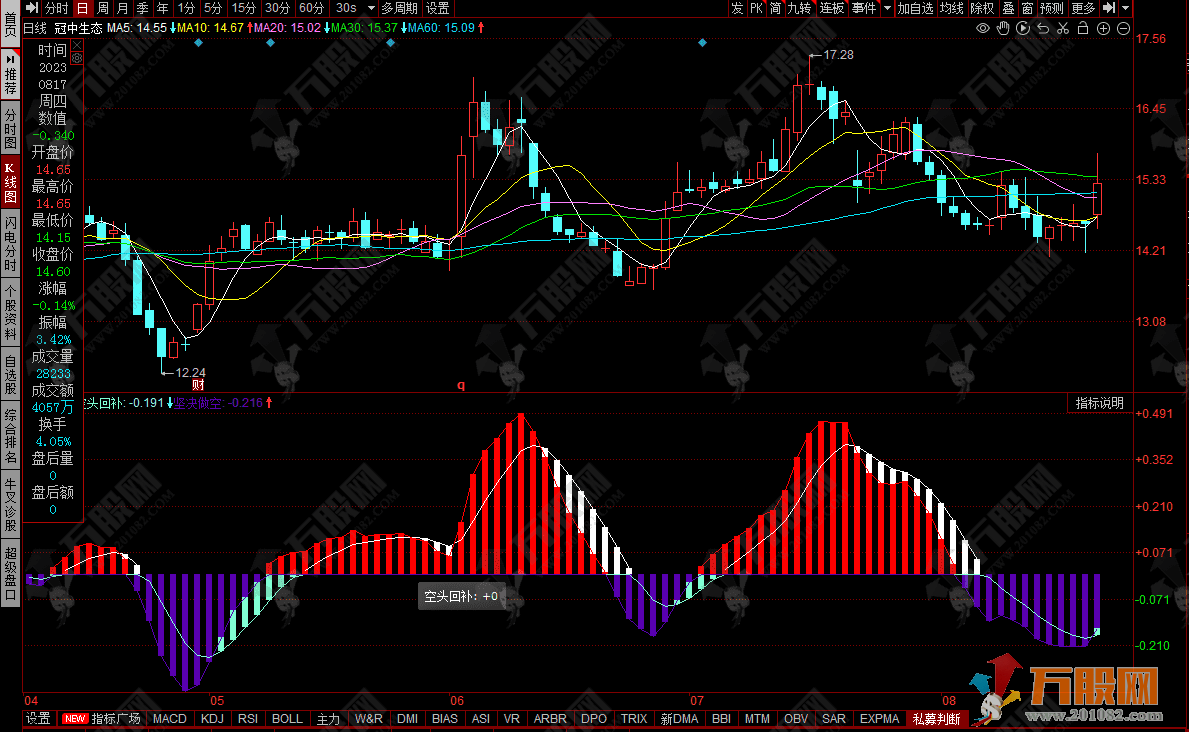1189x732 pixels.
Task: Select the scissors cut icon
Action: pos(1063,28)
